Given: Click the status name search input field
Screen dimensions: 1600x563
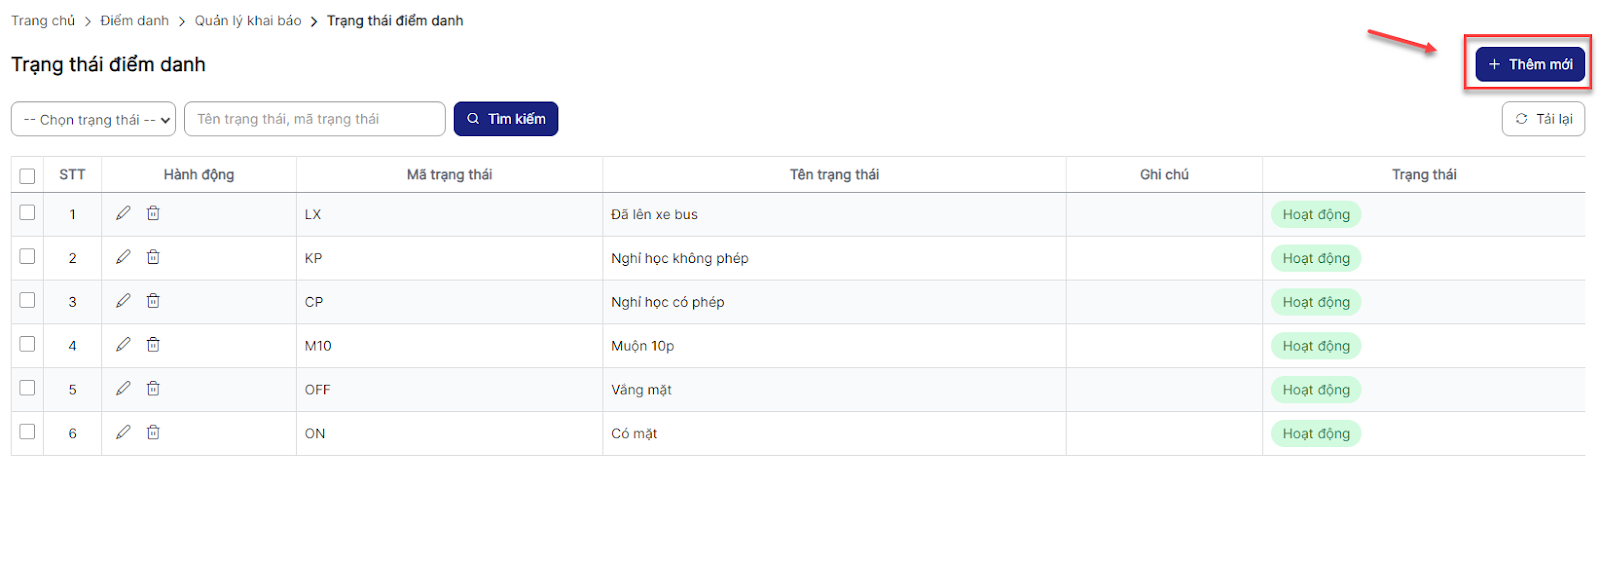Looking at the screenshot, I should [x=314, y=119].
